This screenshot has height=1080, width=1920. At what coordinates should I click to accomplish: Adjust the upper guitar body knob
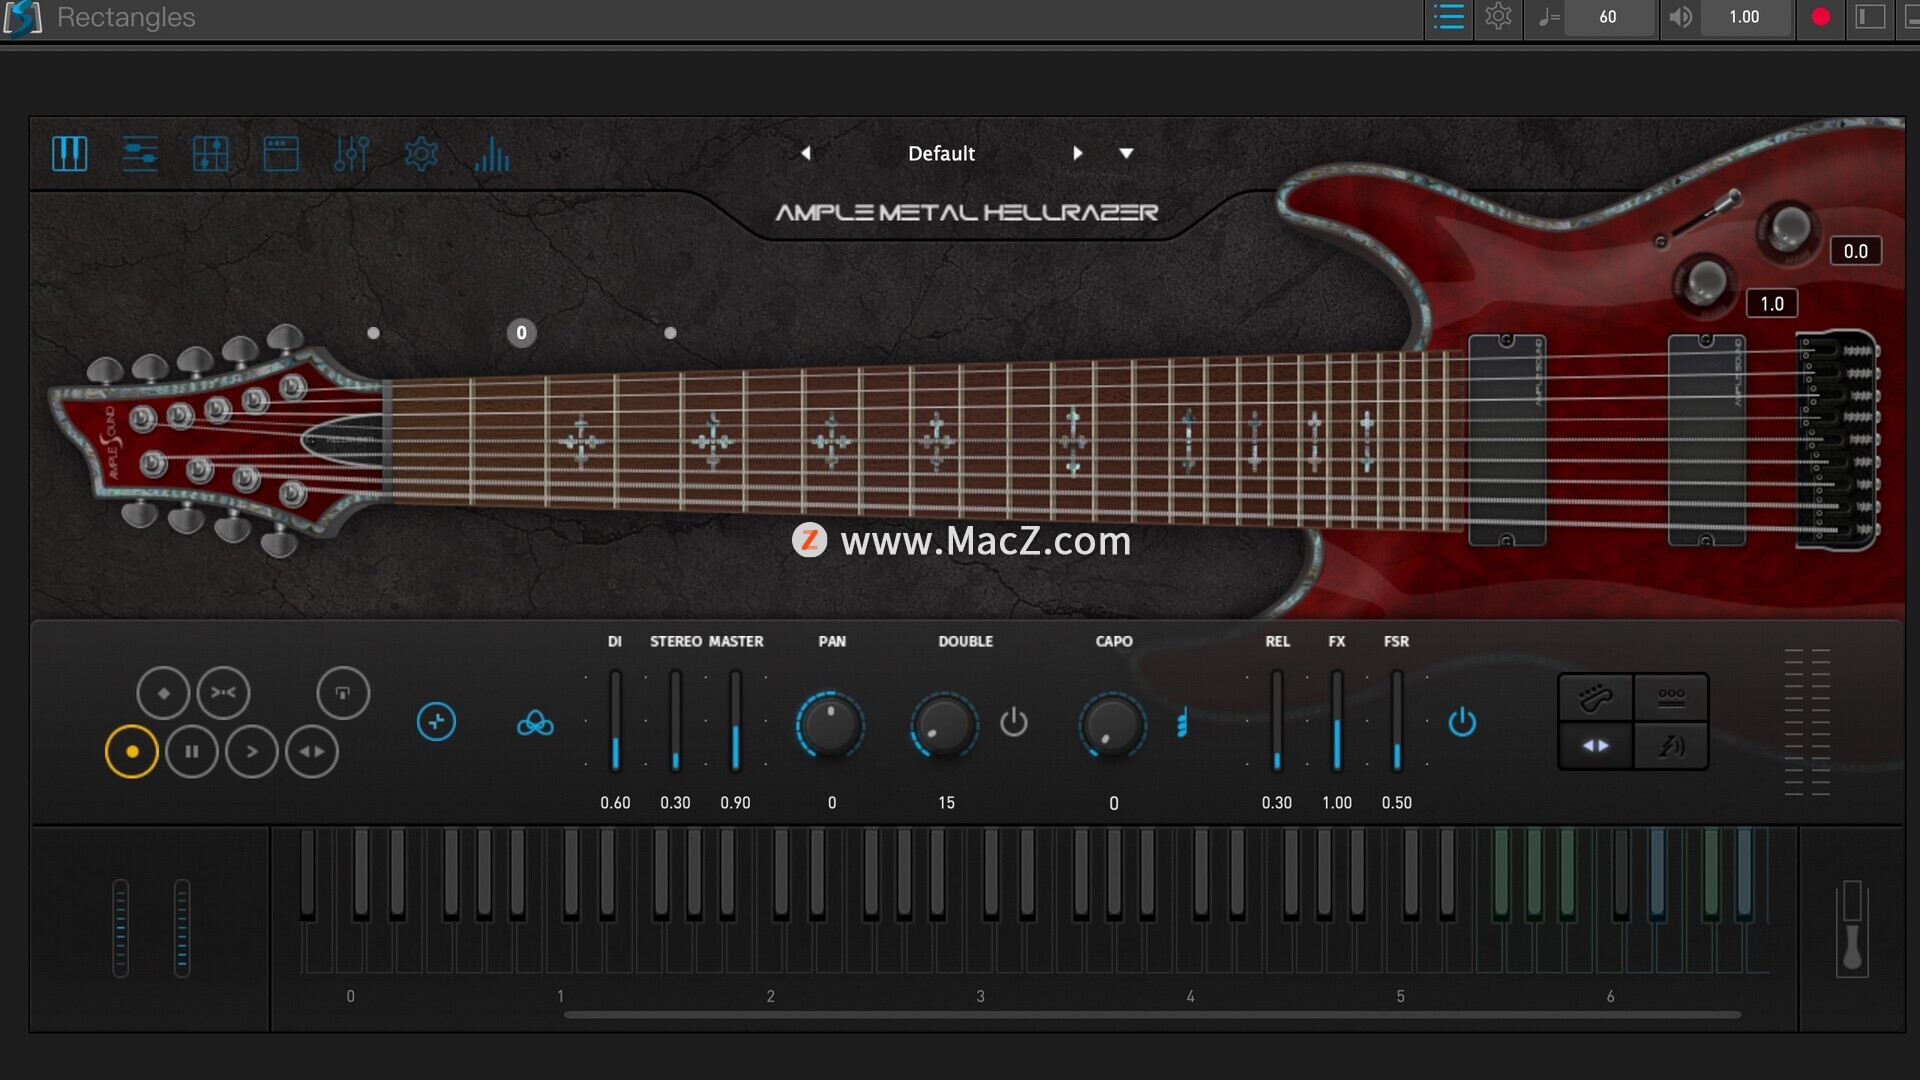1789,227
